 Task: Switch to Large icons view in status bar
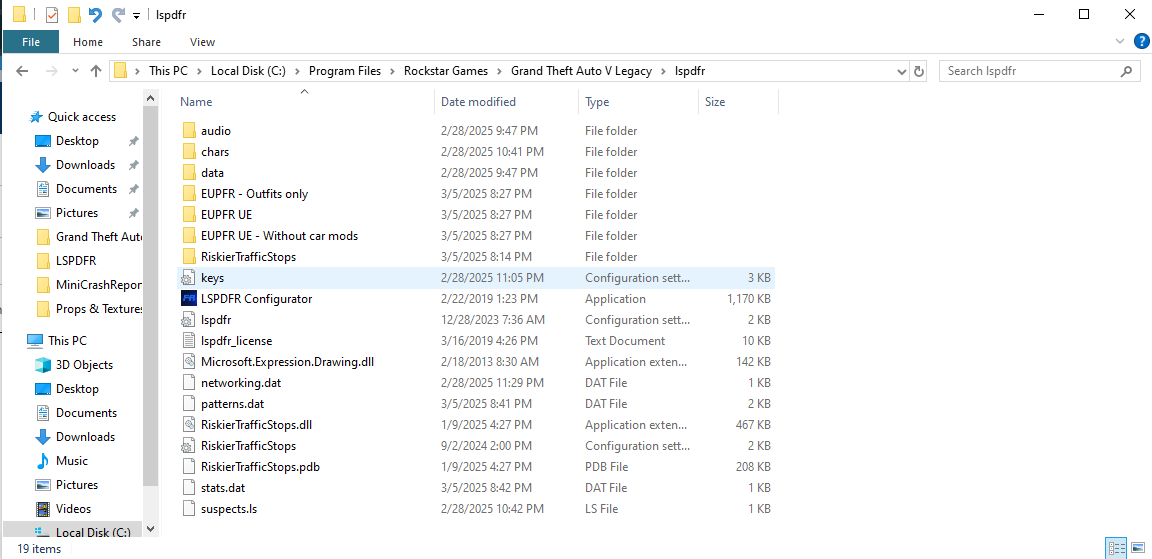click(1137, 548)
